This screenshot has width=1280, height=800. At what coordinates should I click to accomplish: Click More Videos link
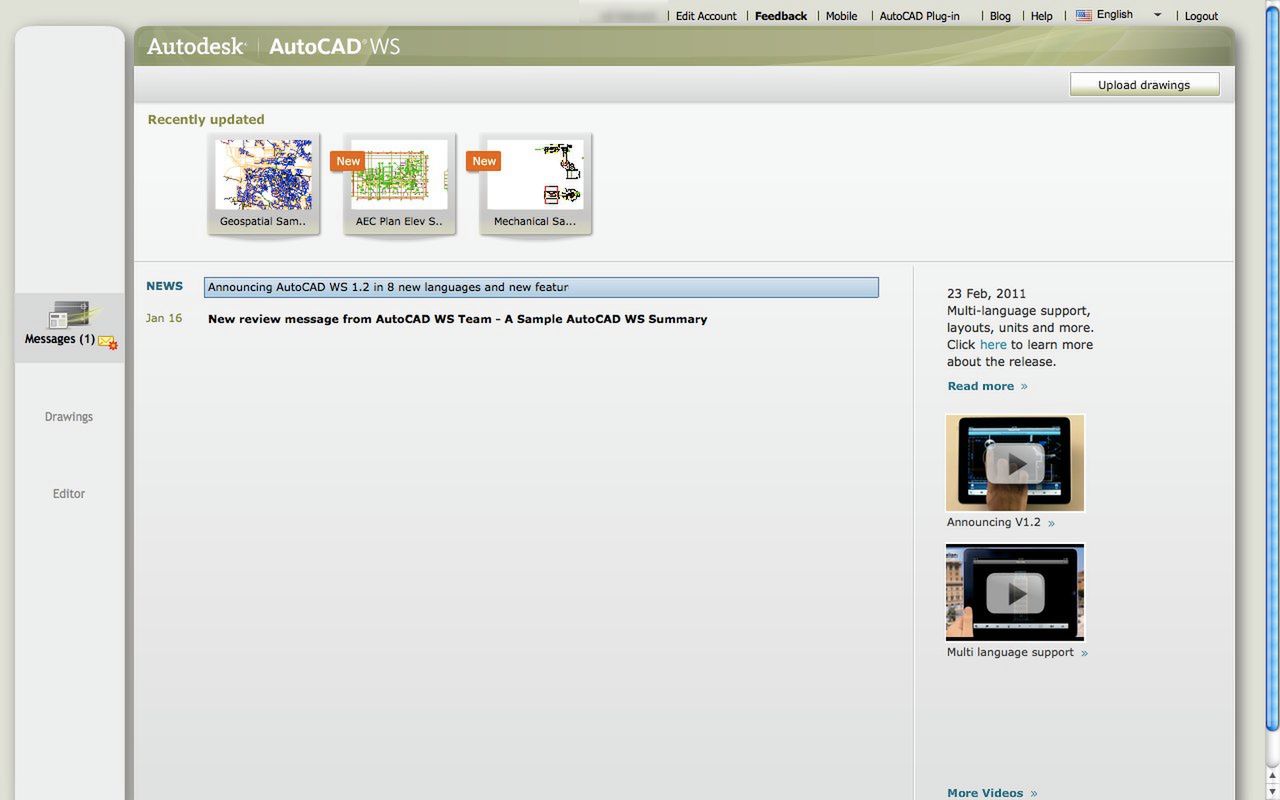tap(992, 793)
